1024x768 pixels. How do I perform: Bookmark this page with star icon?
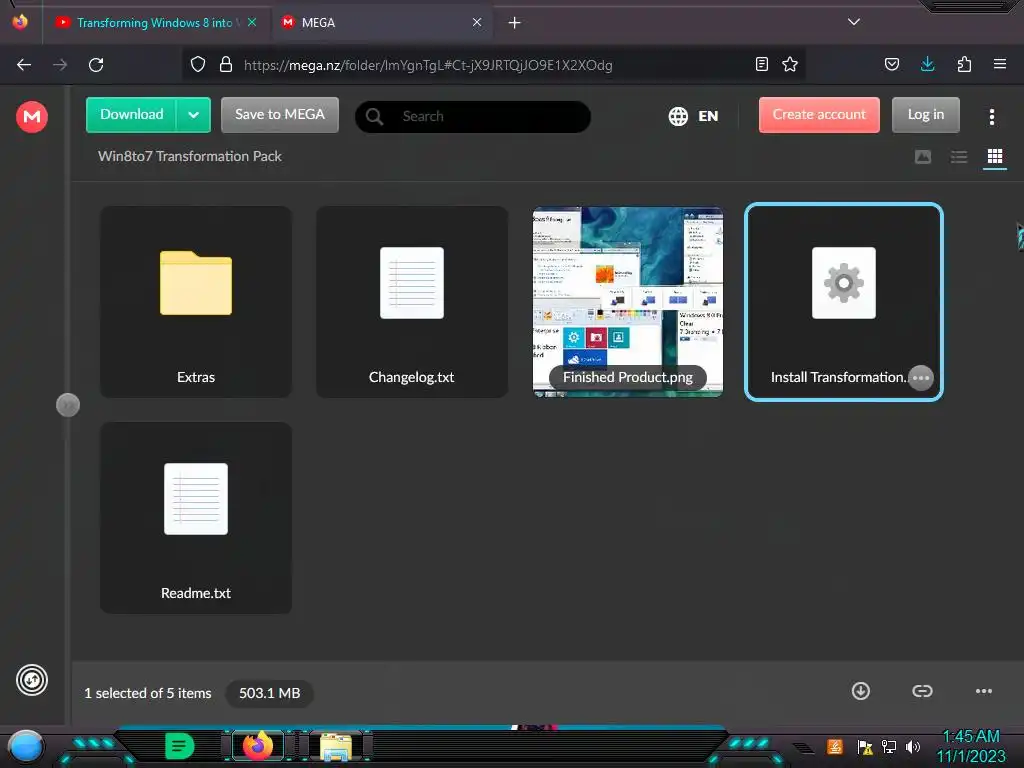coord(790,64)
